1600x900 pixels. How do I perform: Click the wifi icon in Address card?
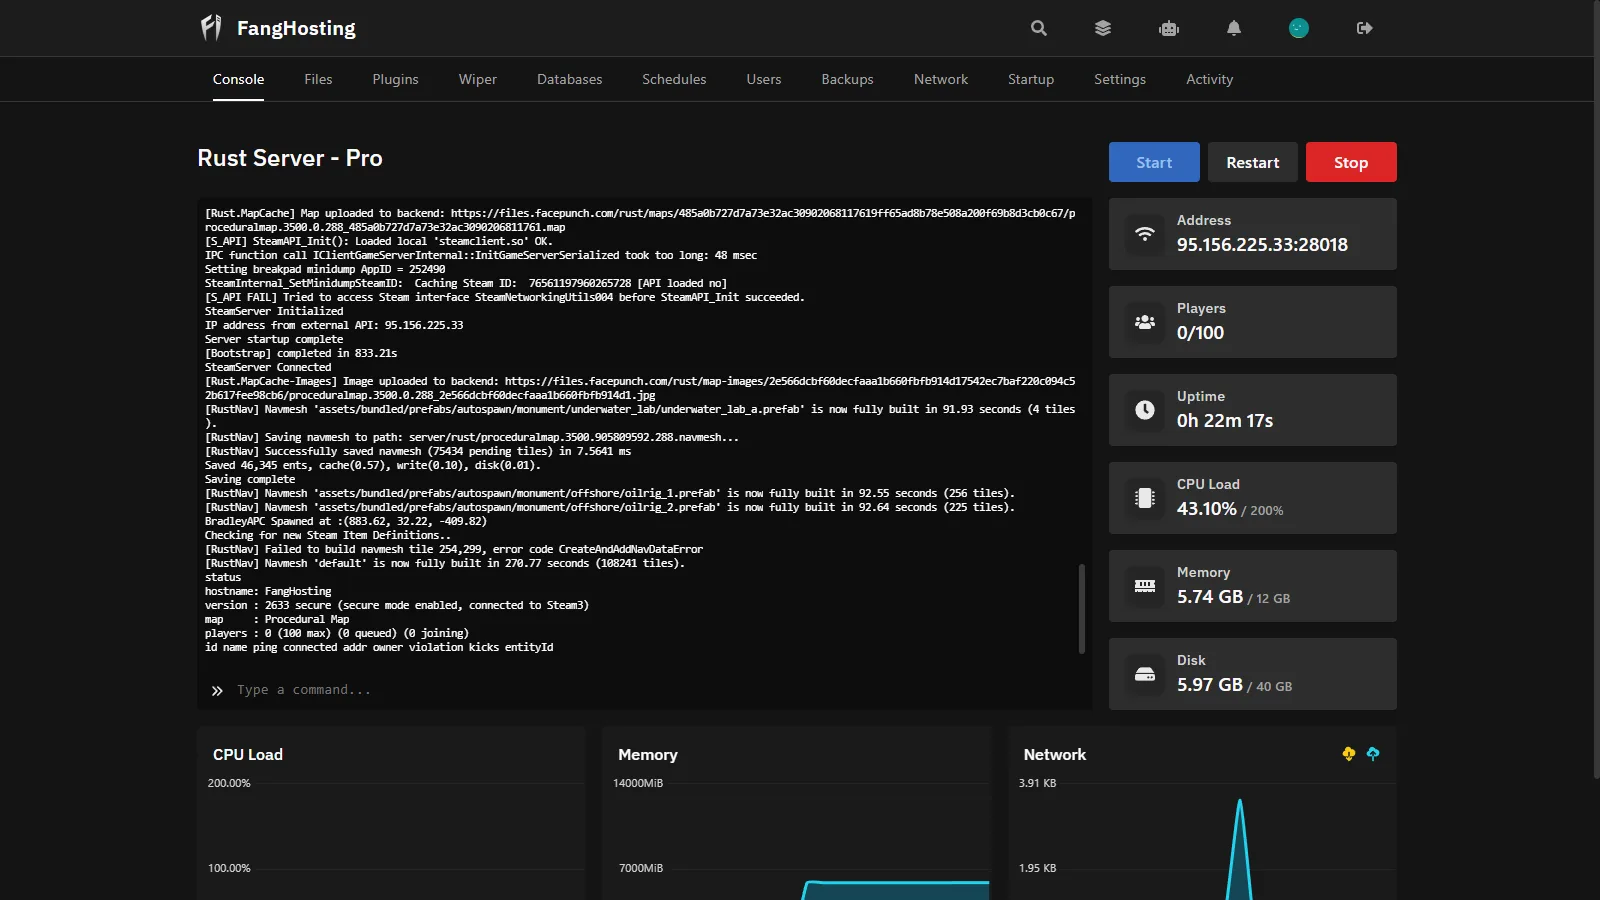[1145, 234]
